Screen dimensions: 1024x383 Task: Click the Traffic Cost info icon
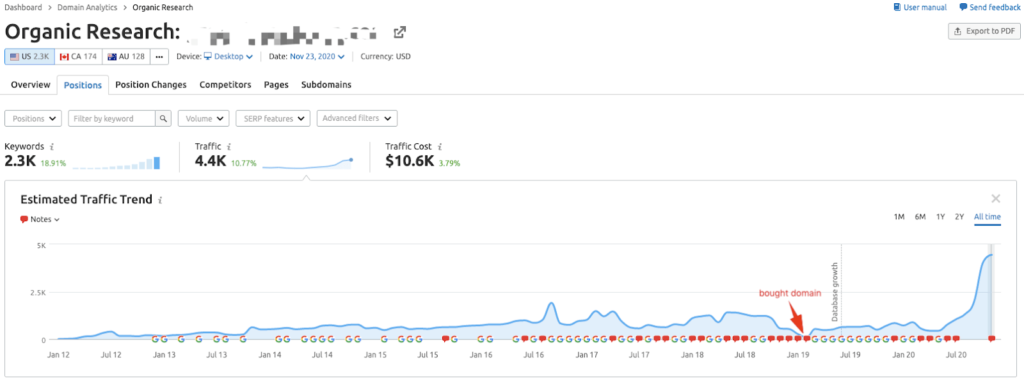pos(440,147)
